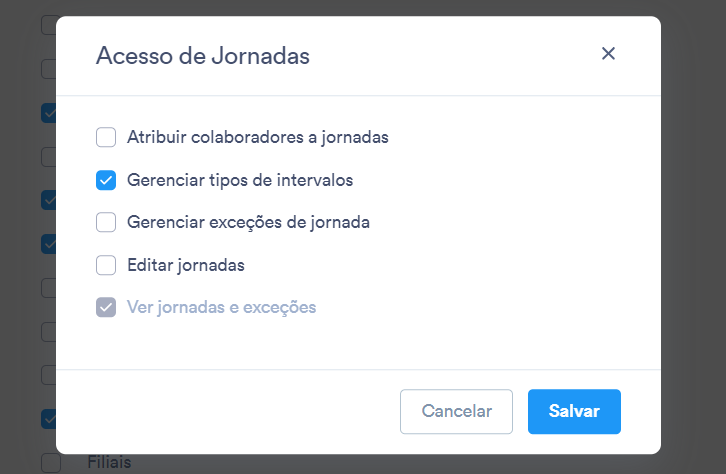This screenshot has height=474, width=726.
Task: Cancel the changes with the Cancelar button
Action: click(x=457, y=412)
